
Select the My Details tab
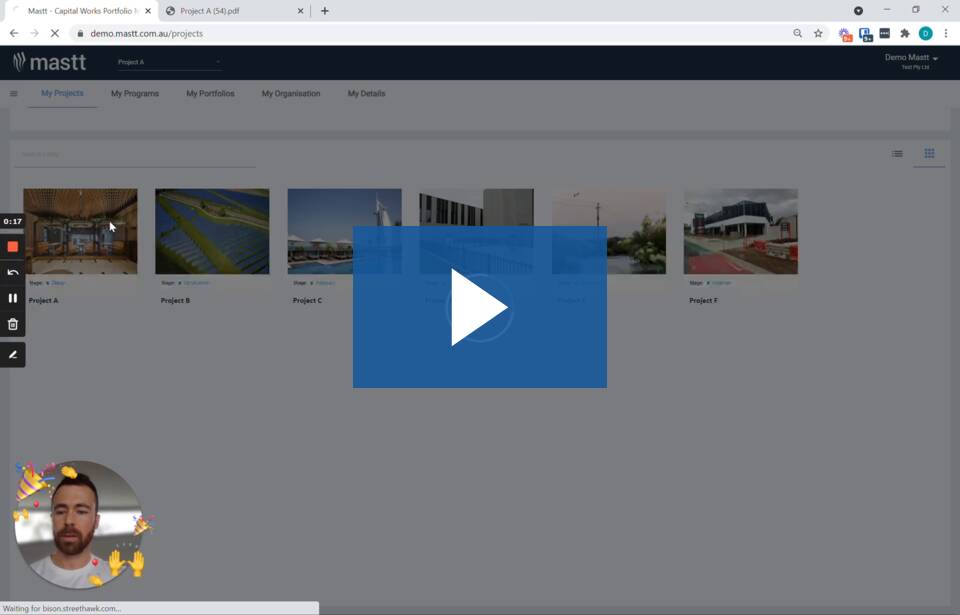[366, 94]
